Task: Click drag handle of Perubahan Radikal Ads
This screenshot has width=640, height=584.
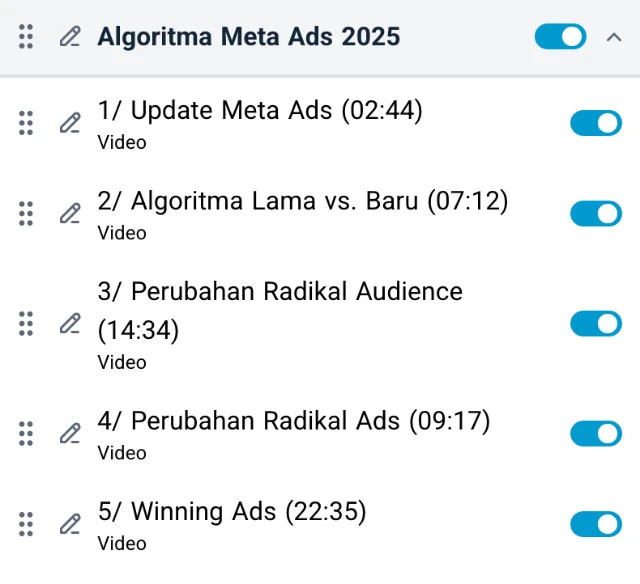Action: [x=27, y=433]
